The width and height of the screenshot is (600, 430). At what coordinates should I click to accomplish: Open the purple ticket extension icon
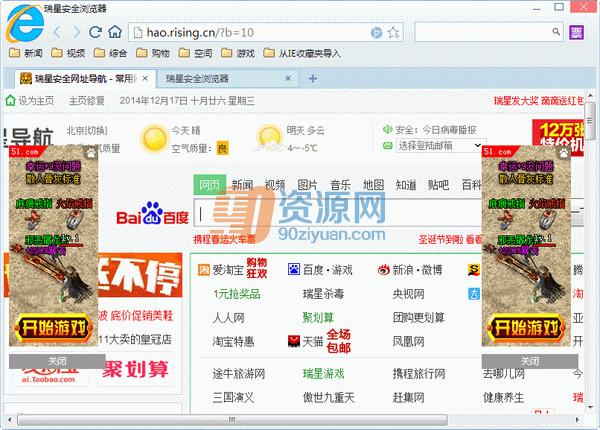point(576,33)
